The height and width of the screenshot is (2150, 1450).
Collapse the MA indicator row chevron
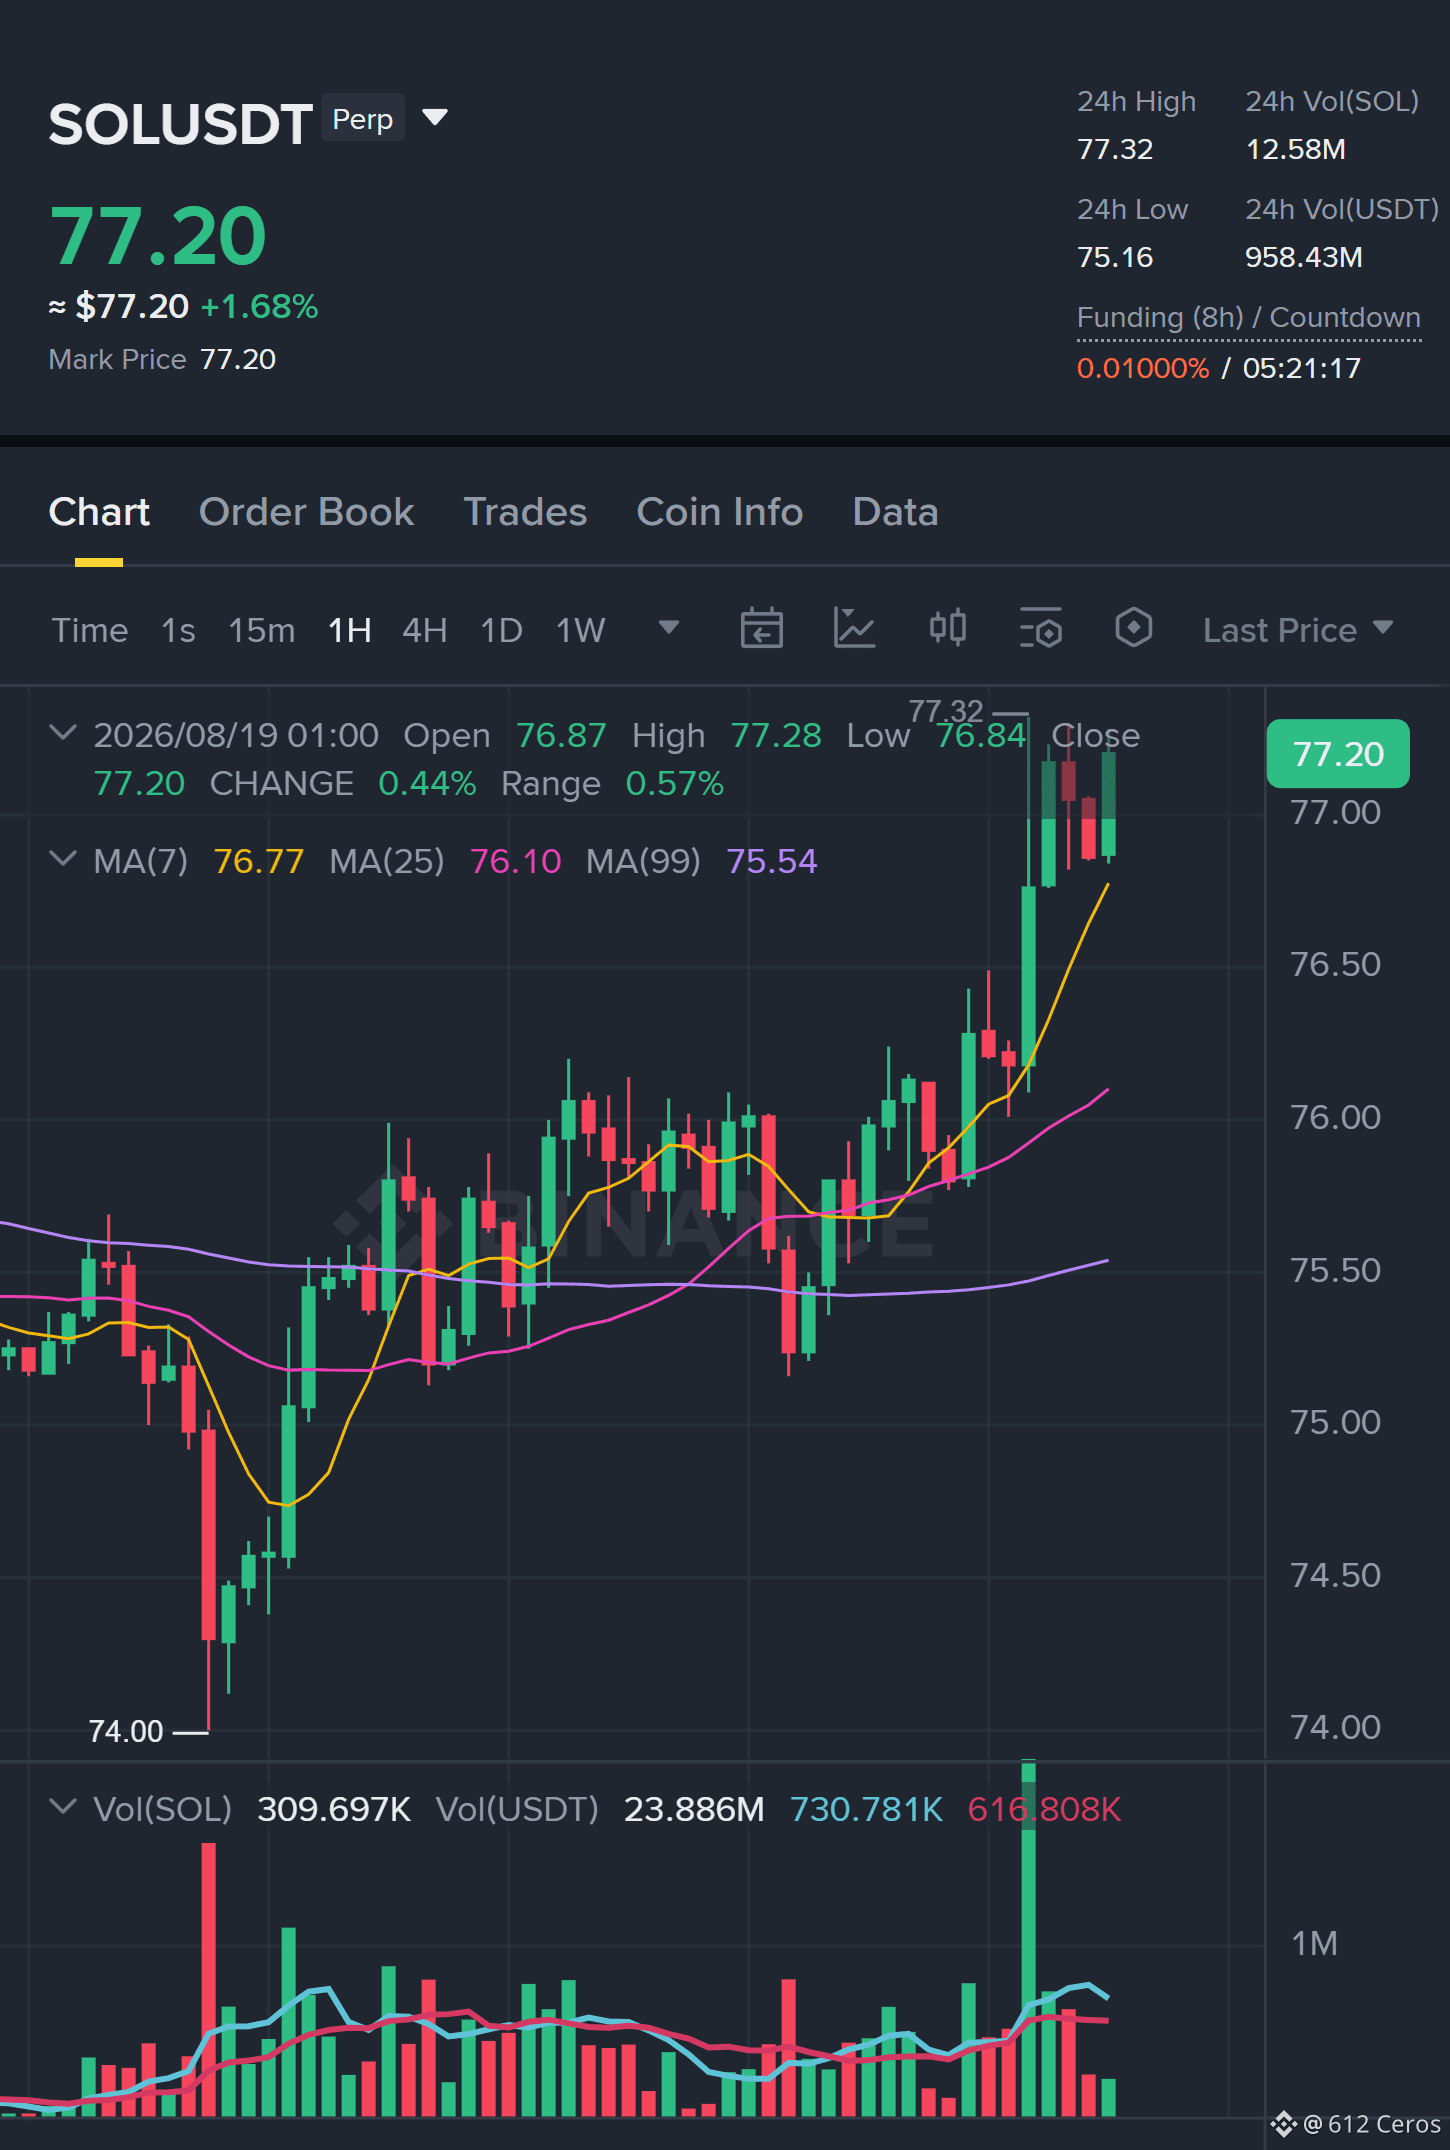tap(63, 859)
